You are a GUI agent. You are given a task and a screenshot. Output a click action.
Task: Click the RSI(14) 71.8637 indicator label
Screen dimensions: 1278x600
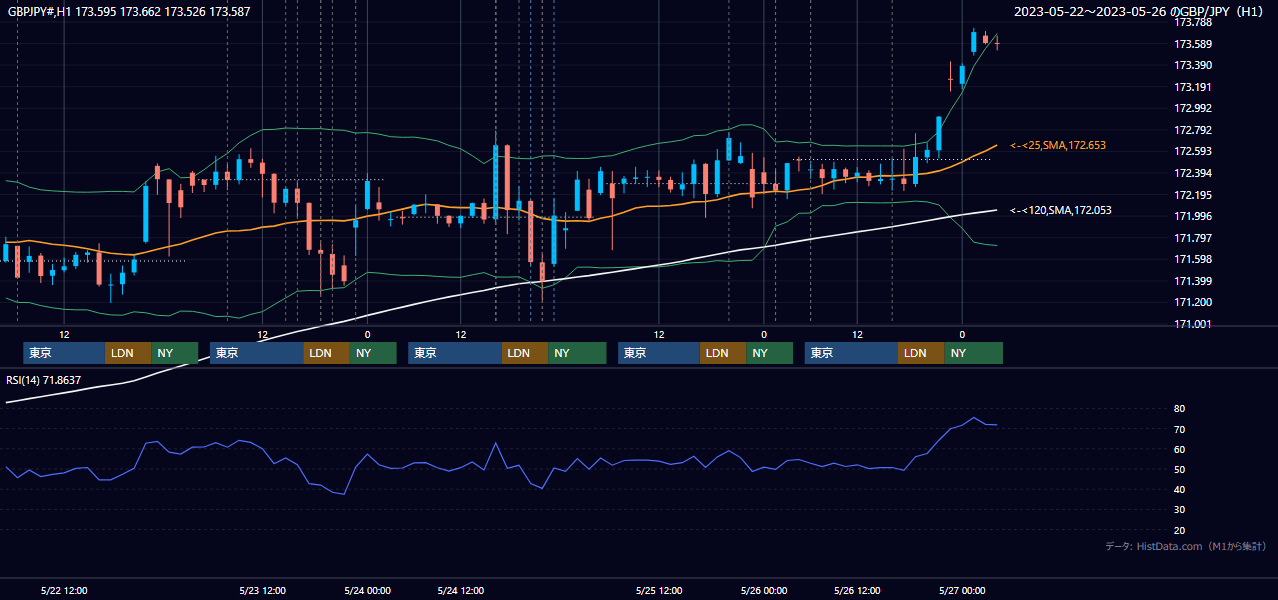click(x=44, y=380)
